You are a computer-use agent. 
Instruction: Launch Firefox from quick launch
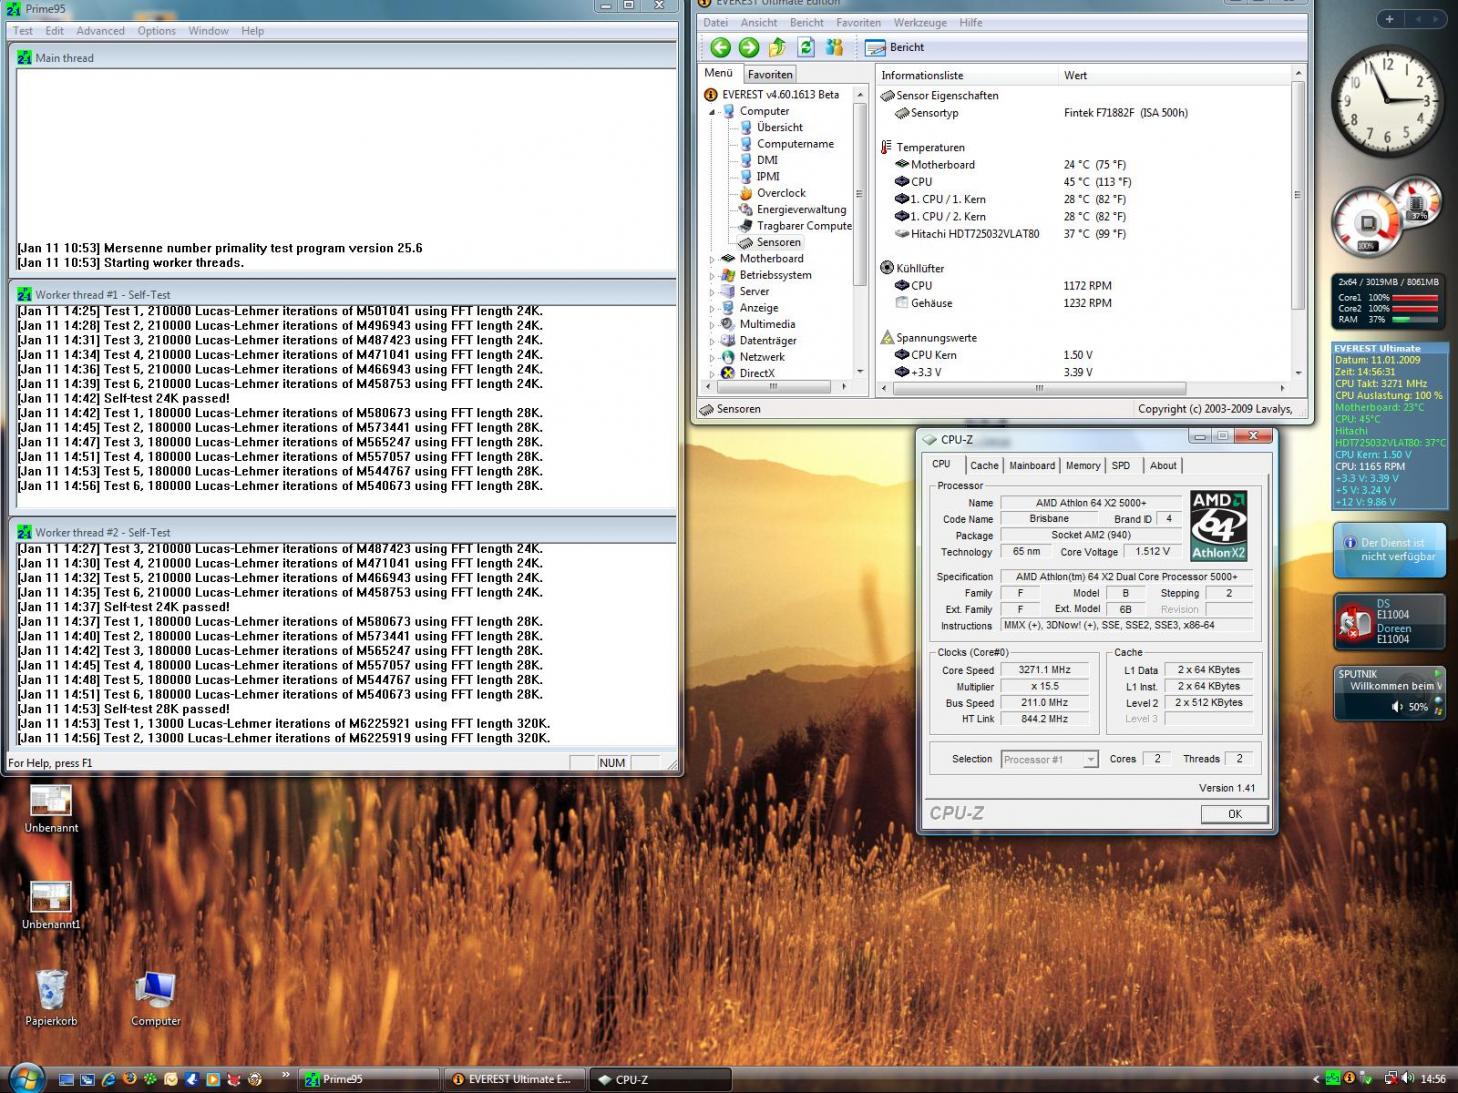pyautogui.click(x=129, y=1079)
